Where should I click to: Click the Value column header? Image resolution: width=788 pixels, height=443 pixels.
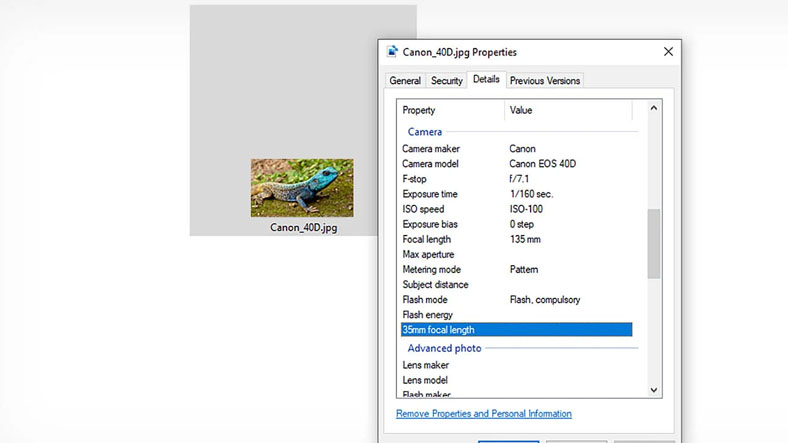pyautogui.click(x=568, y=110)
